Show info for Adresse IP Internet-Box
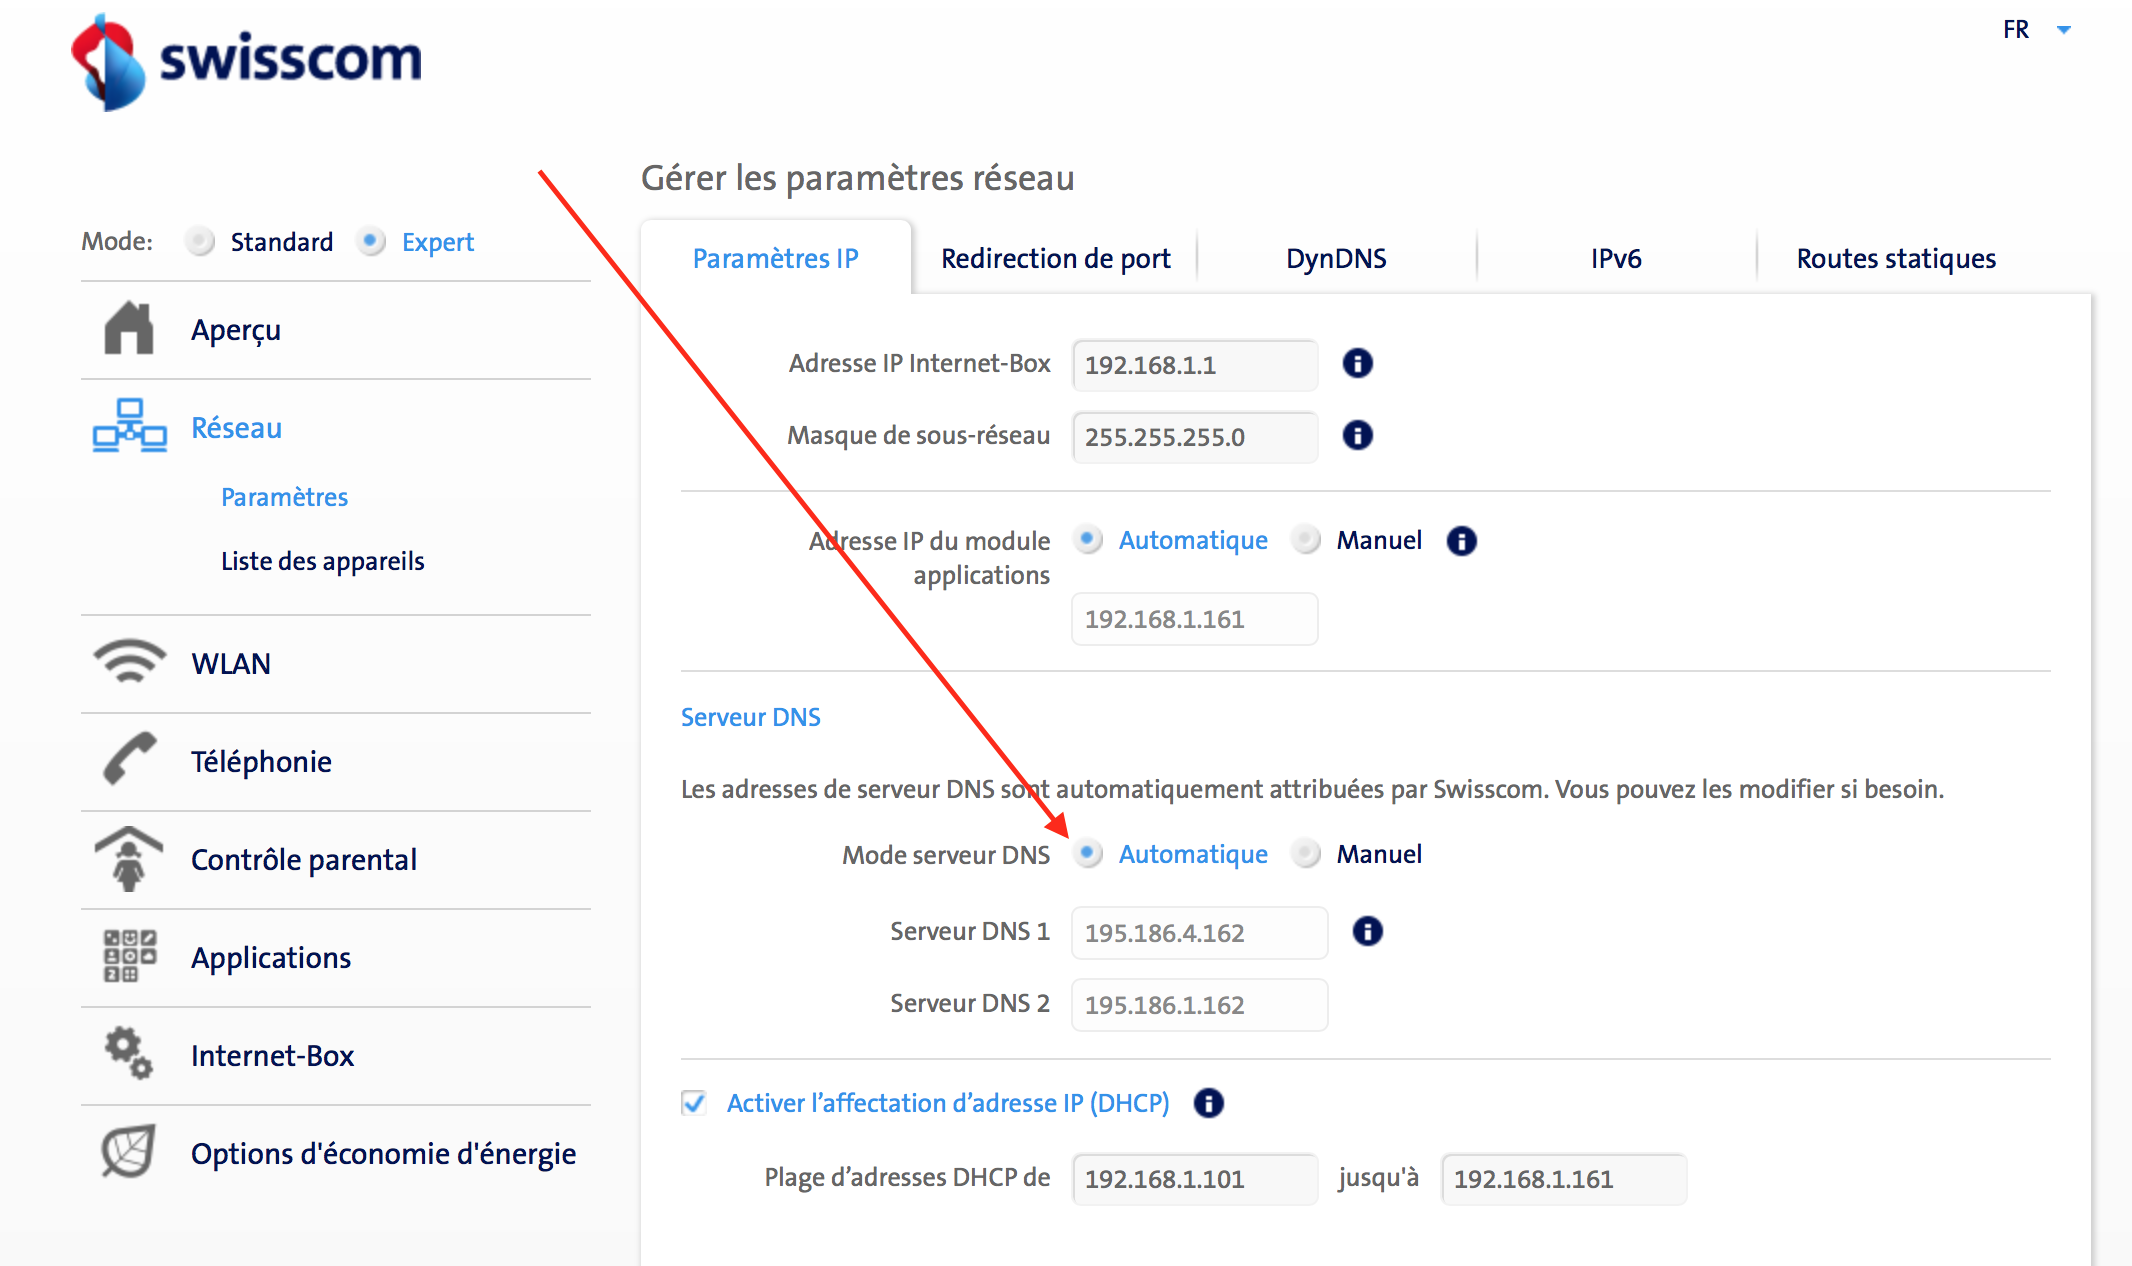Viewport: 2132px width, 1266px height. [x=1357, y=363]
